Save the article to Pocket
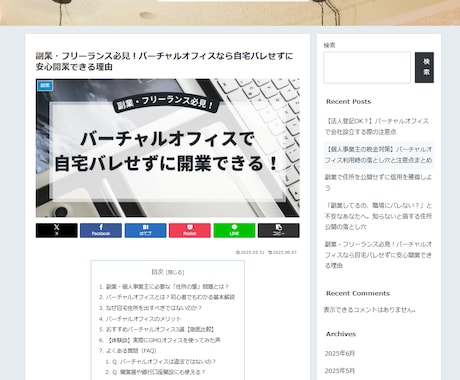 point(190,230)
